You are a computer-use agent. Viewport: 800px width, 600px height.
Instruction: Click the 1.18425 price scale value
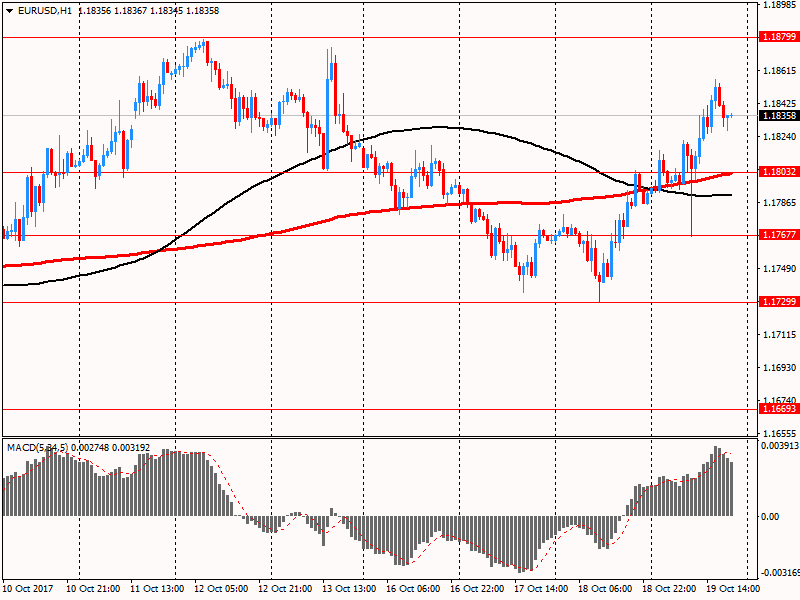click(780, 104)
